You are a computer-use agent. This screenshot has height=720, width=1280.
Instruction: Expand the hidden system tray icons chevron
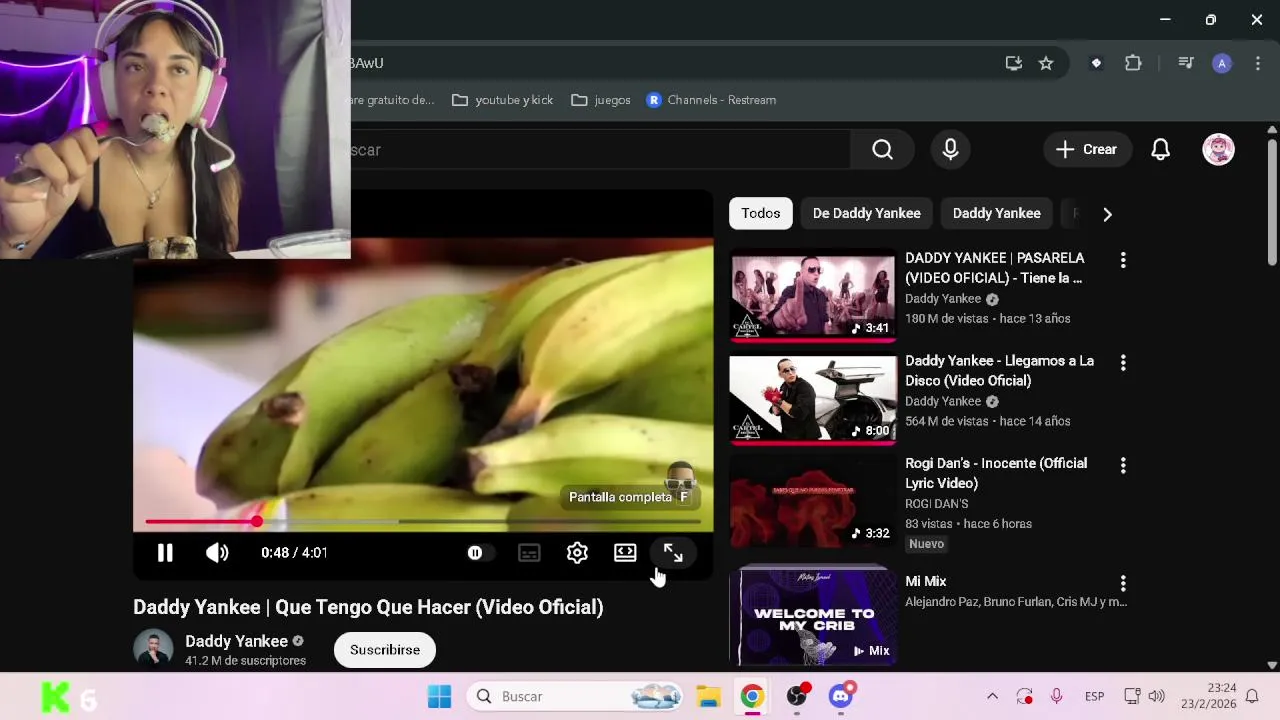pyautogui.click(x=992, y=696)
